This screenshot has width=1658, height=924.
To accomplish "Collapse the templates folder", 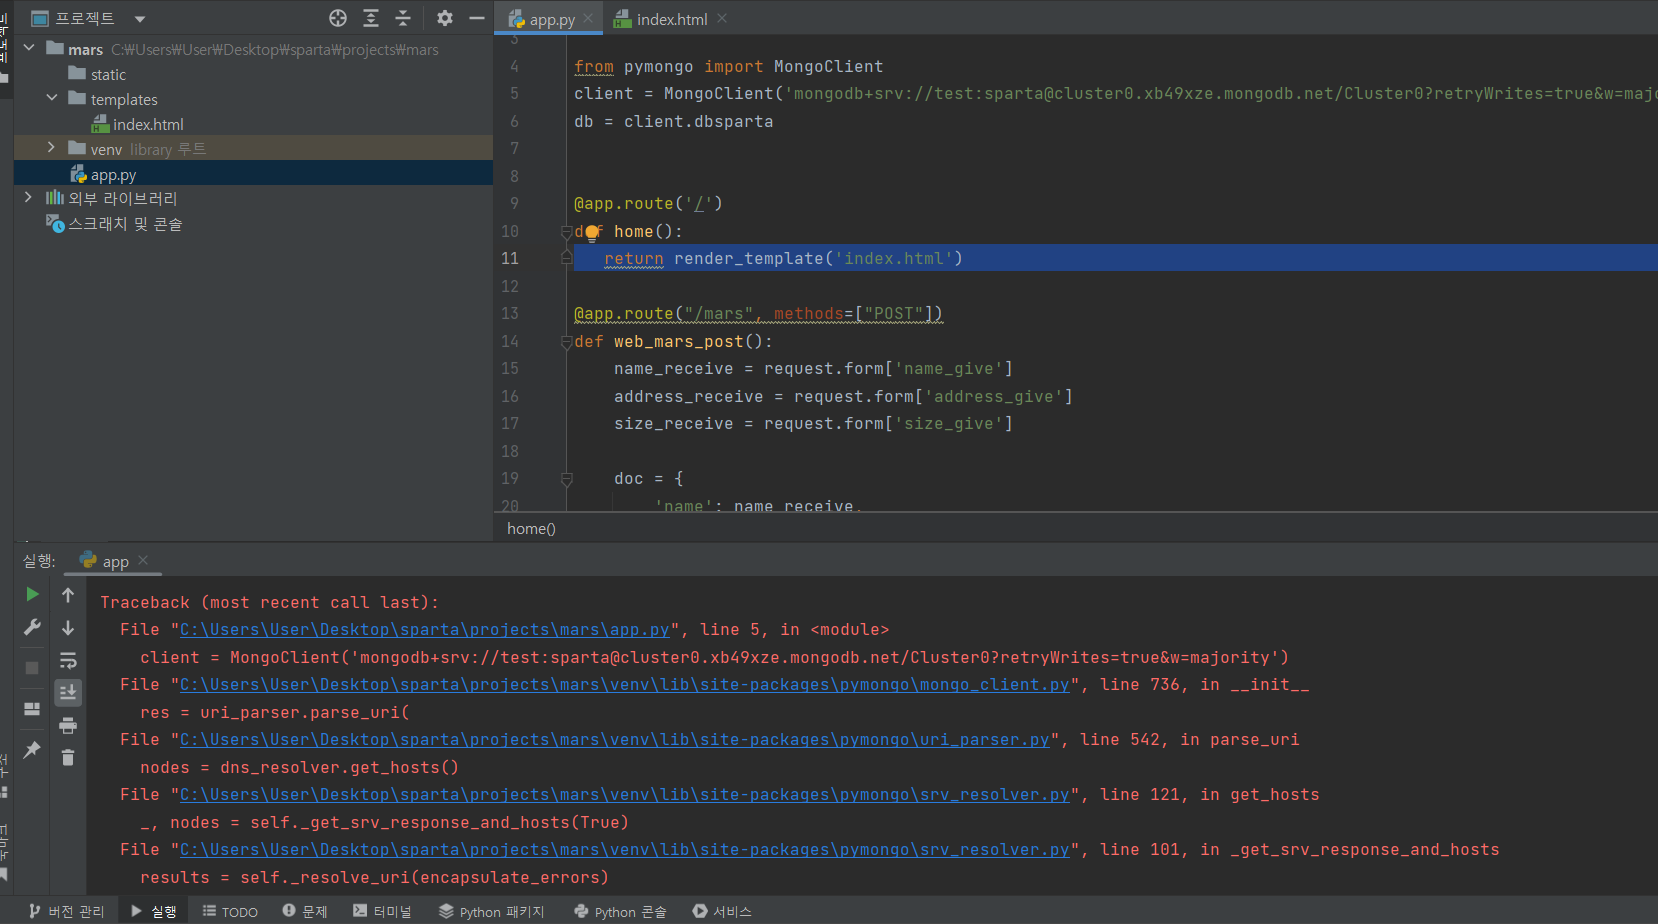I will point(52,98).
